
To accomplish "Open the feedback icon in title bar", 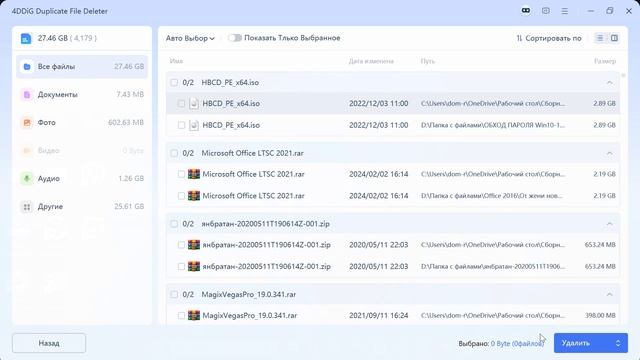I will tap(546, 11).
